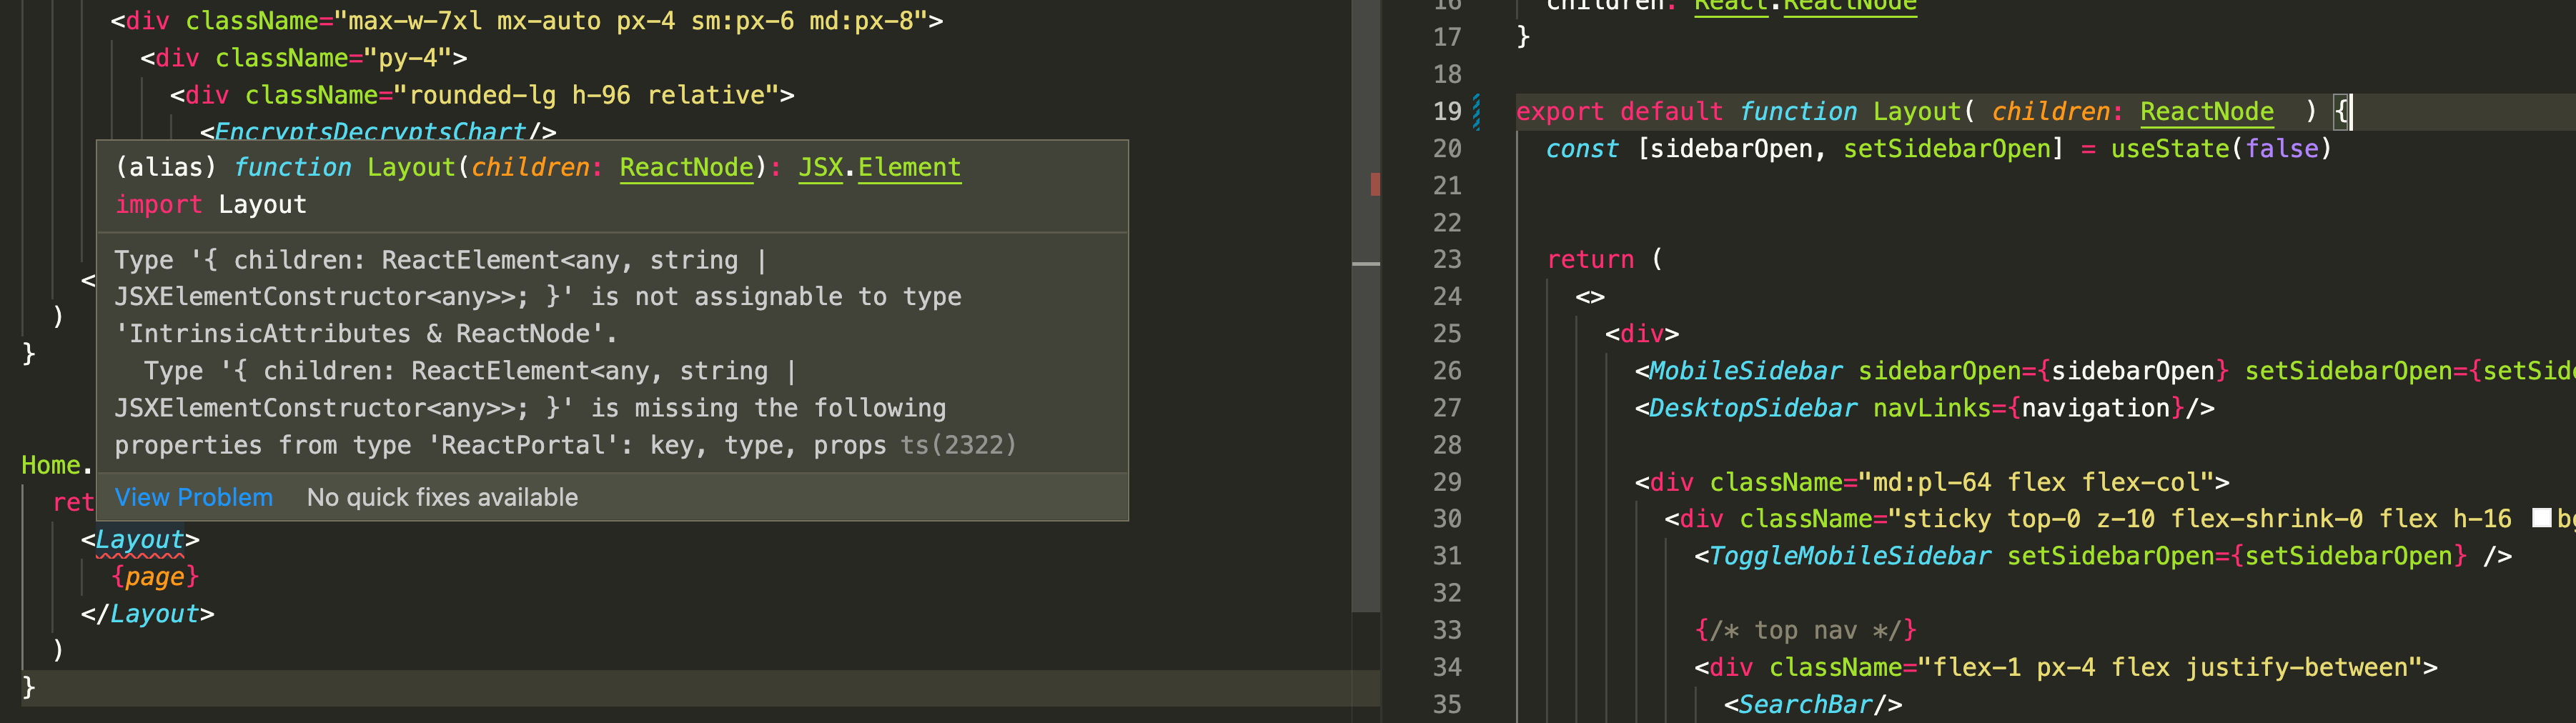Select line number 23 in the gutter
This screenshot has height=723, width=2576.
tap(1447, 259)
